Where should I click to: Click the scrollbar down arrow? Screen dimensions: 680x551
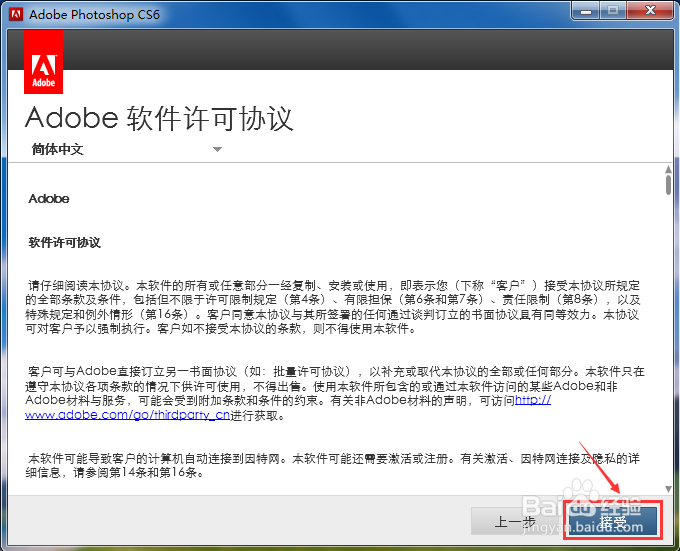[x=668, y=489]
